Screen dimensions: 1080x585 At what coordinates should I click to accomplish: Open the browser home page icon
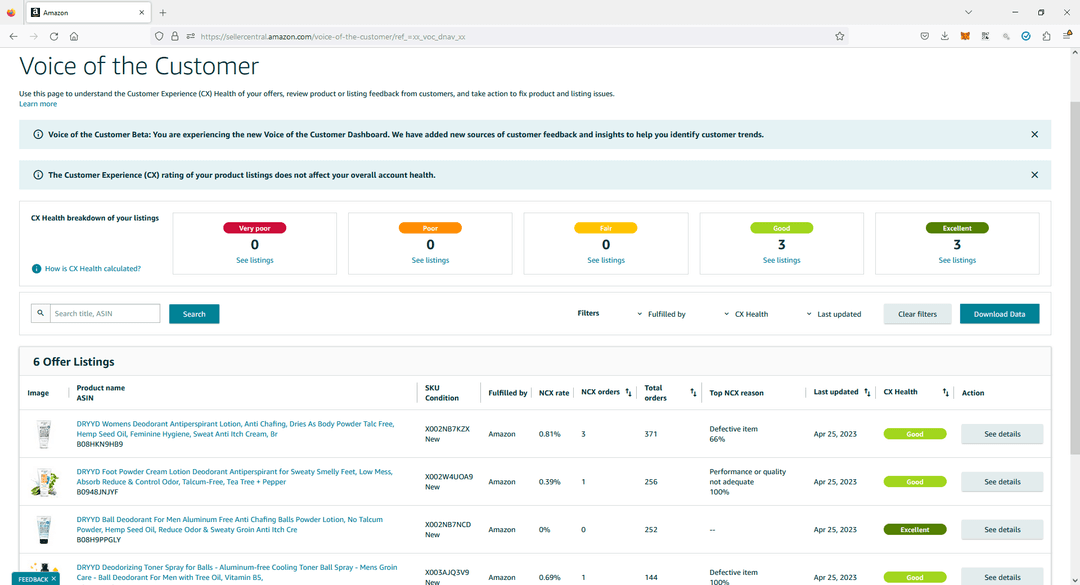point(74,37)
